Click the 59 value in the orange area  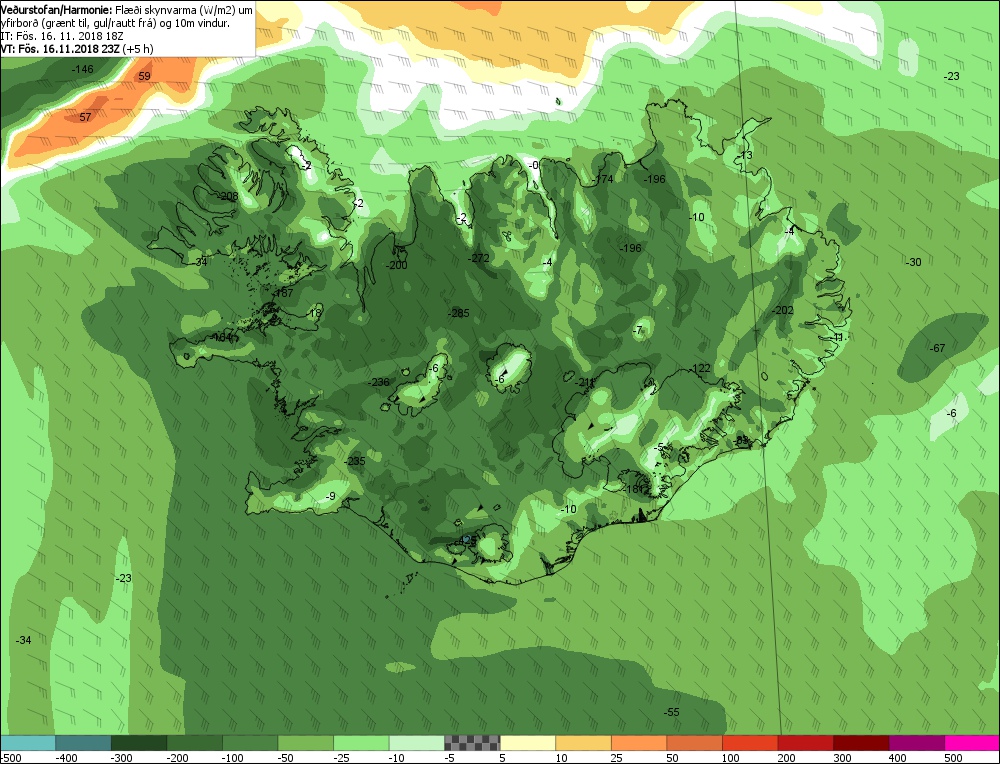tap(145, 76)
